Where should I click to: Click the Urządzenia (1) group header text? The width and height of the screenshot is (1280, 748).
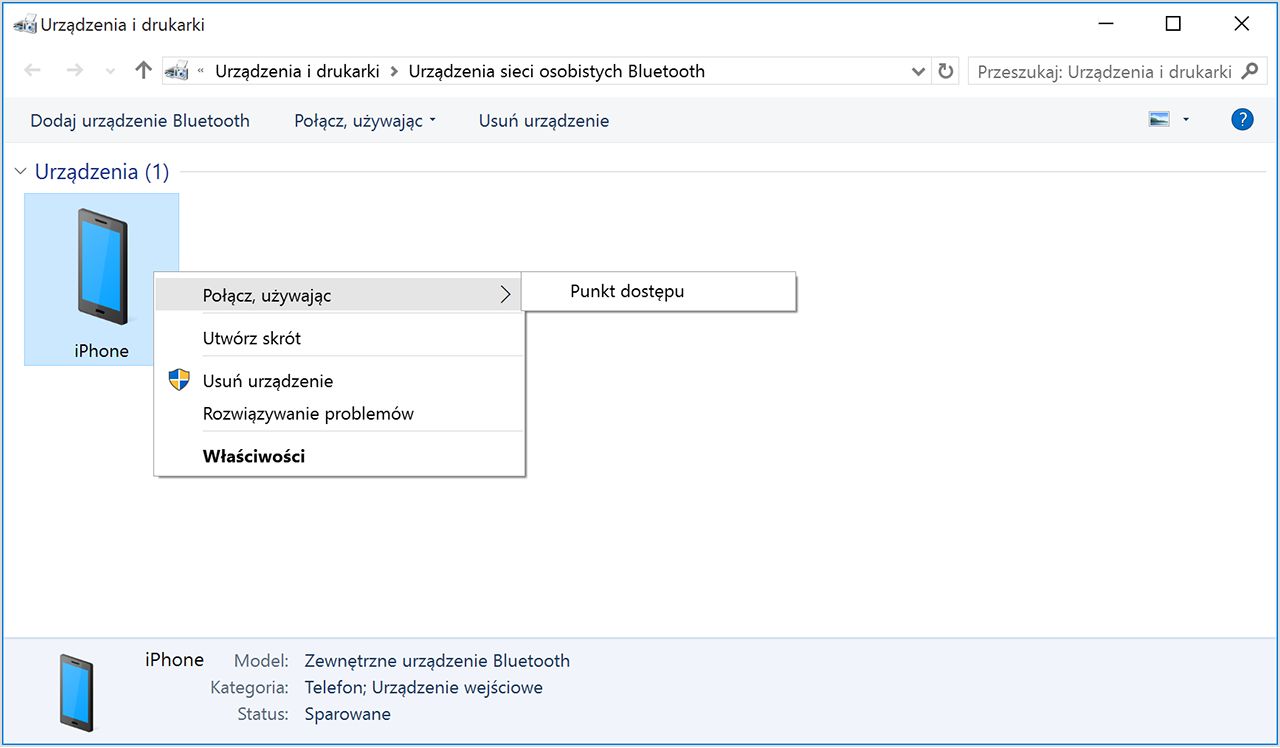pyautogui.click(x=102, y=172)
